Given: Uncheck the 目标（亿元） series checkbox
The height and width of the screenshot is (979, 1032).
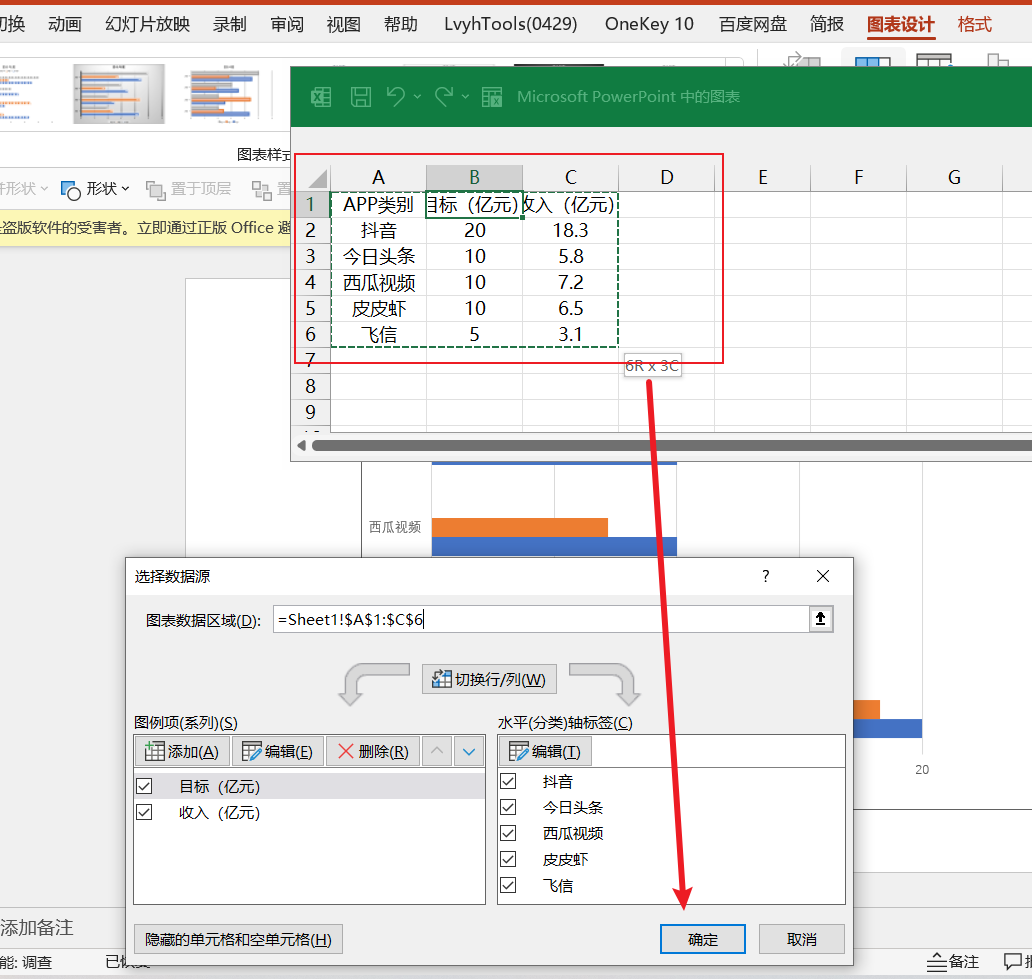Looking at the screenshot, I should tap(144, 786).
